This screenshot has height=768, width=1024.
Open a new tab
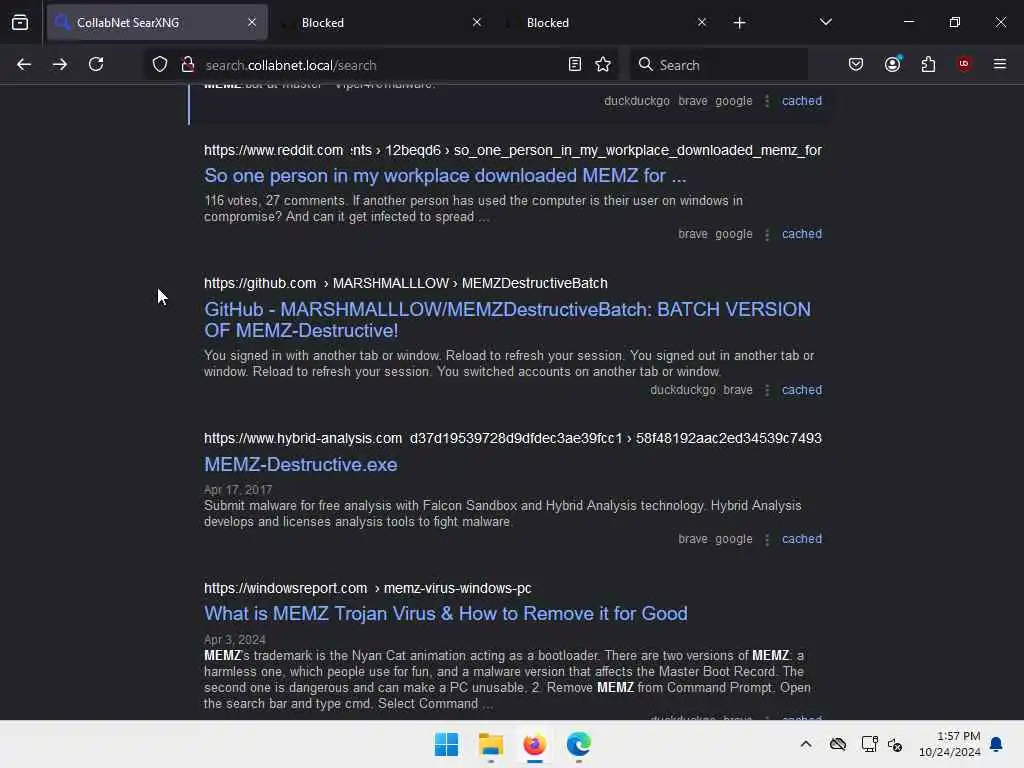(739, 23)
